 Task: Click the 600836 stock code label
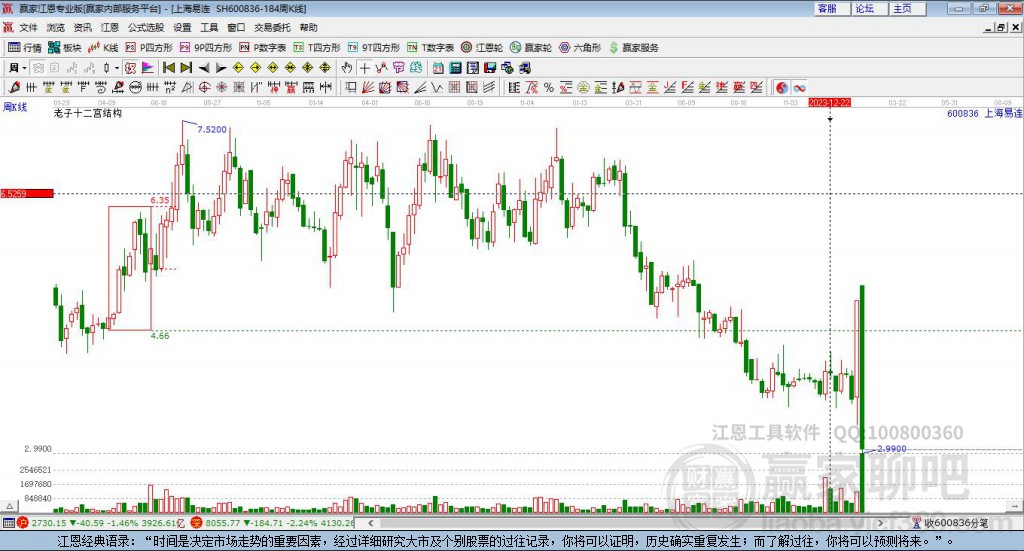(963, 114)
